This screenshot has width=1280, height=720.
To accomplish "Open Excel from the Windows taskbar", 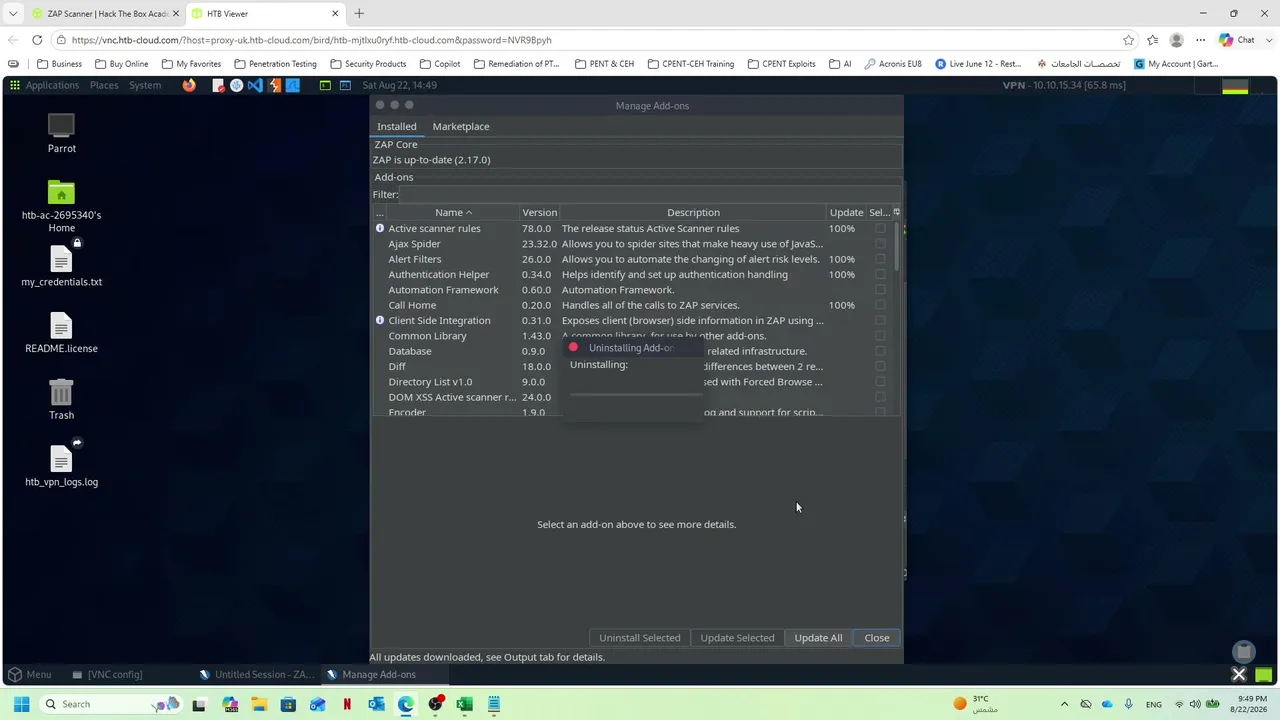I will 464,704.
